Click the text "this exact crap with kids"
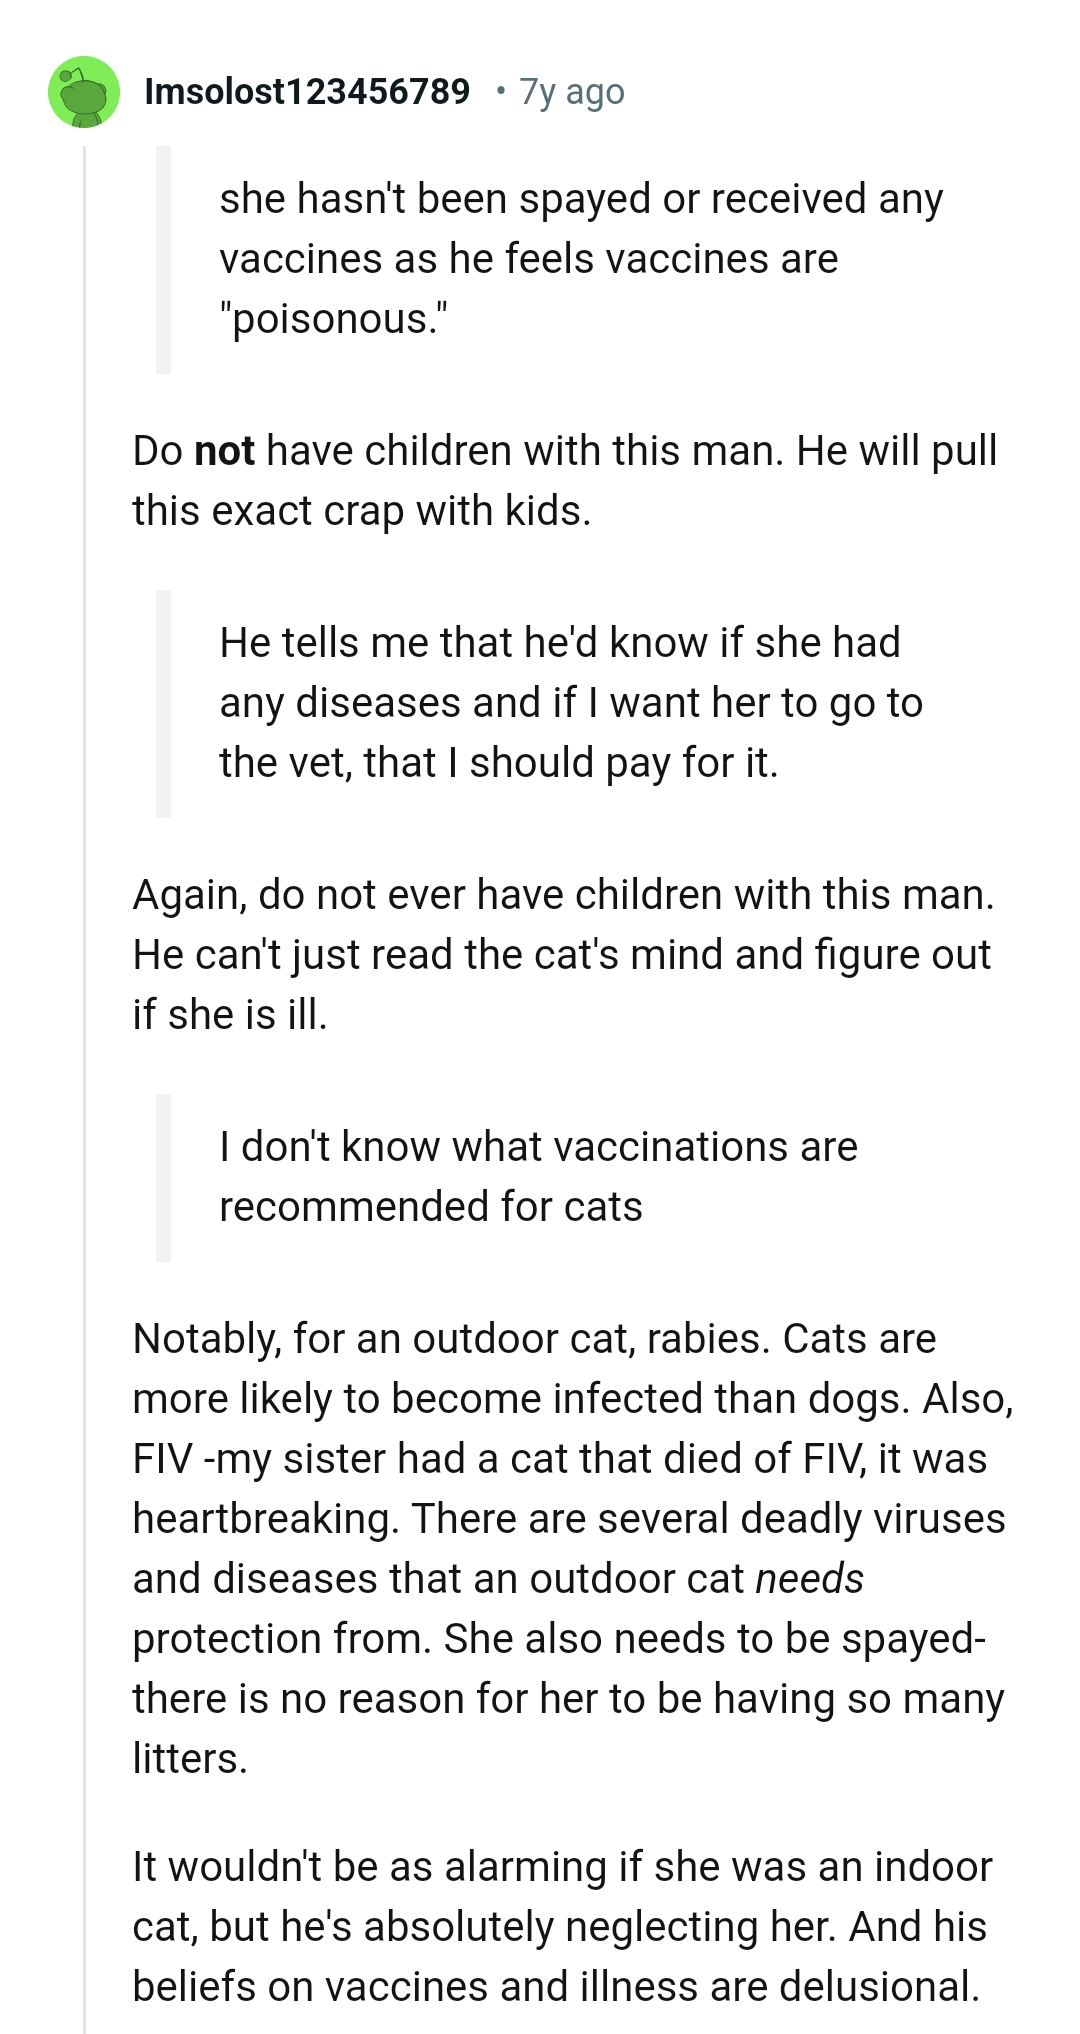Screen dimensions: 1080x2034 point(361,511)
